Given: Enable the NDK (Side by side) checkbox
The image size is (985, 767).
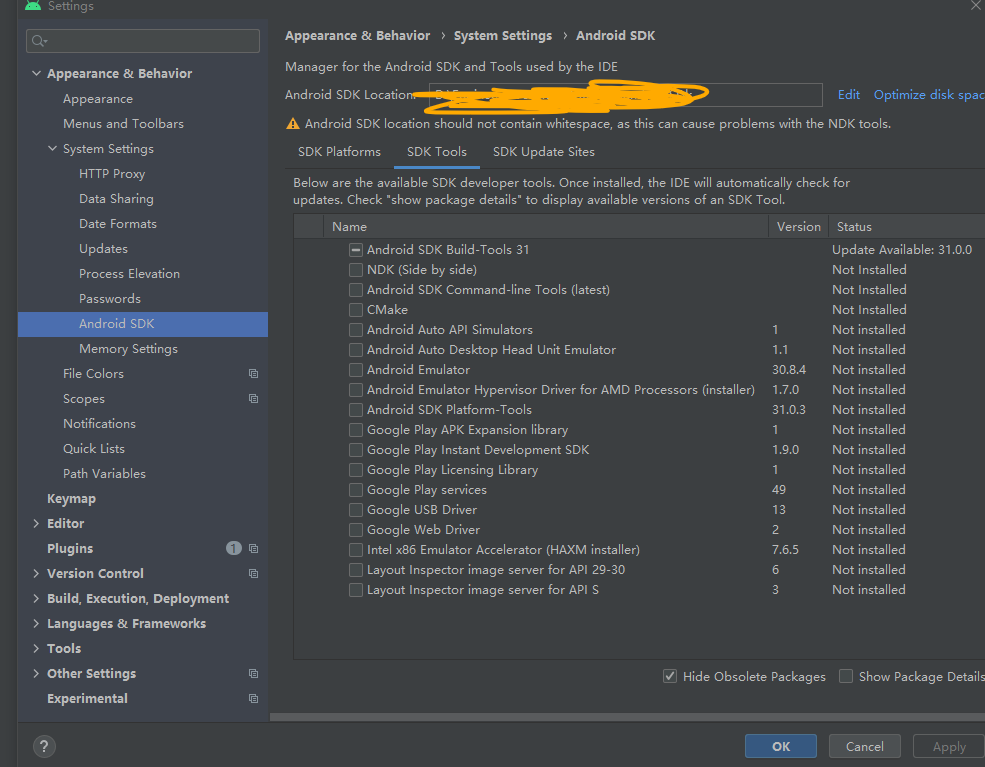Looking at the screenshot, I should pyautogui.click(x=356, y=270).
